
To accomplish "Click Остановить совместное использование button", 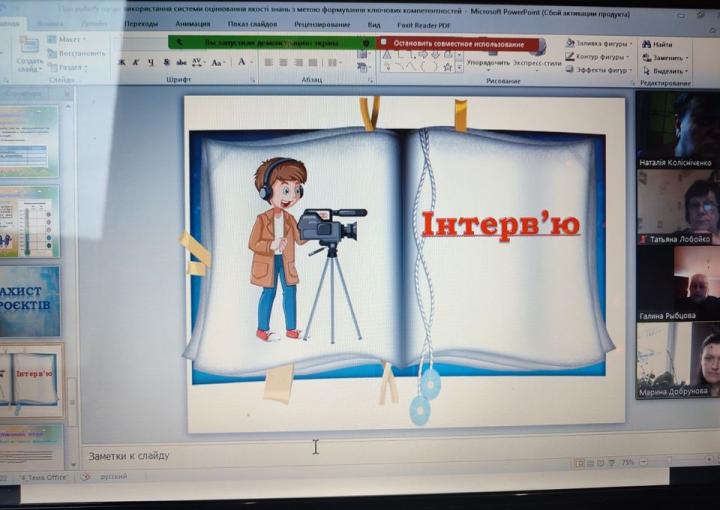I will pyautogui.click(x=458, y=44).
